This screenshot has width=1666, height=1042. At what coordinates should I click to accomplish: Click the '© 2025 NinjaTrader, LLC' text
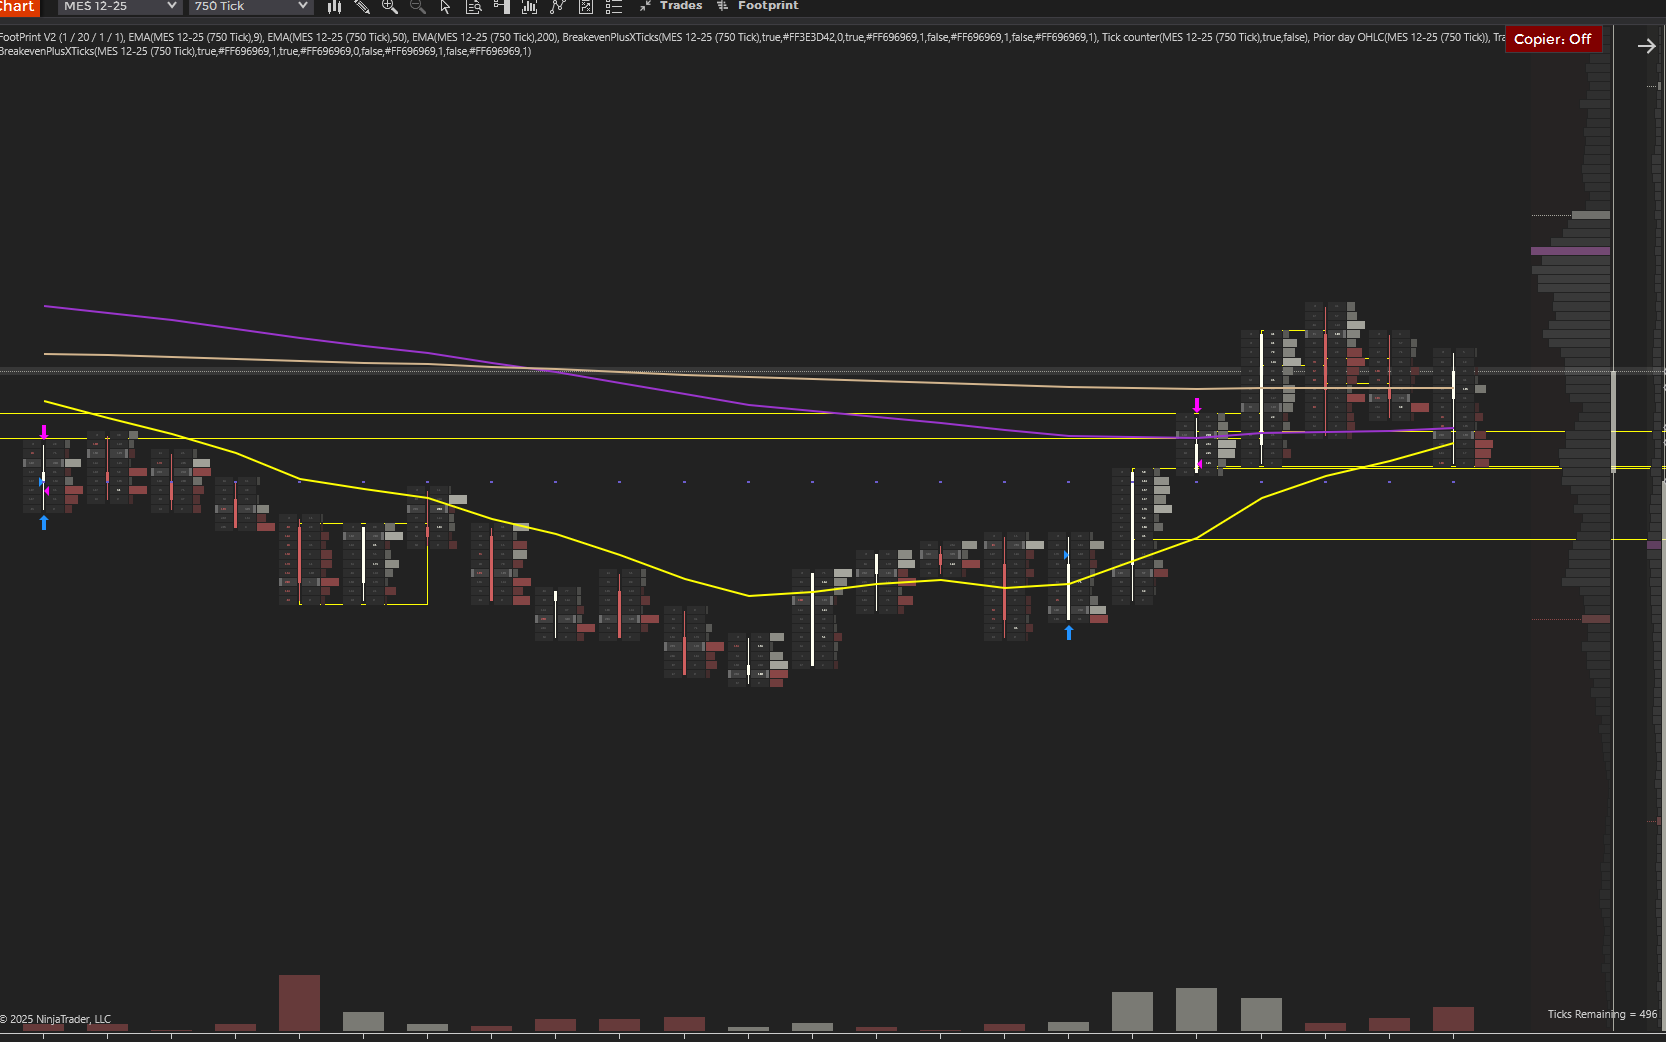tap(56, 1019)
